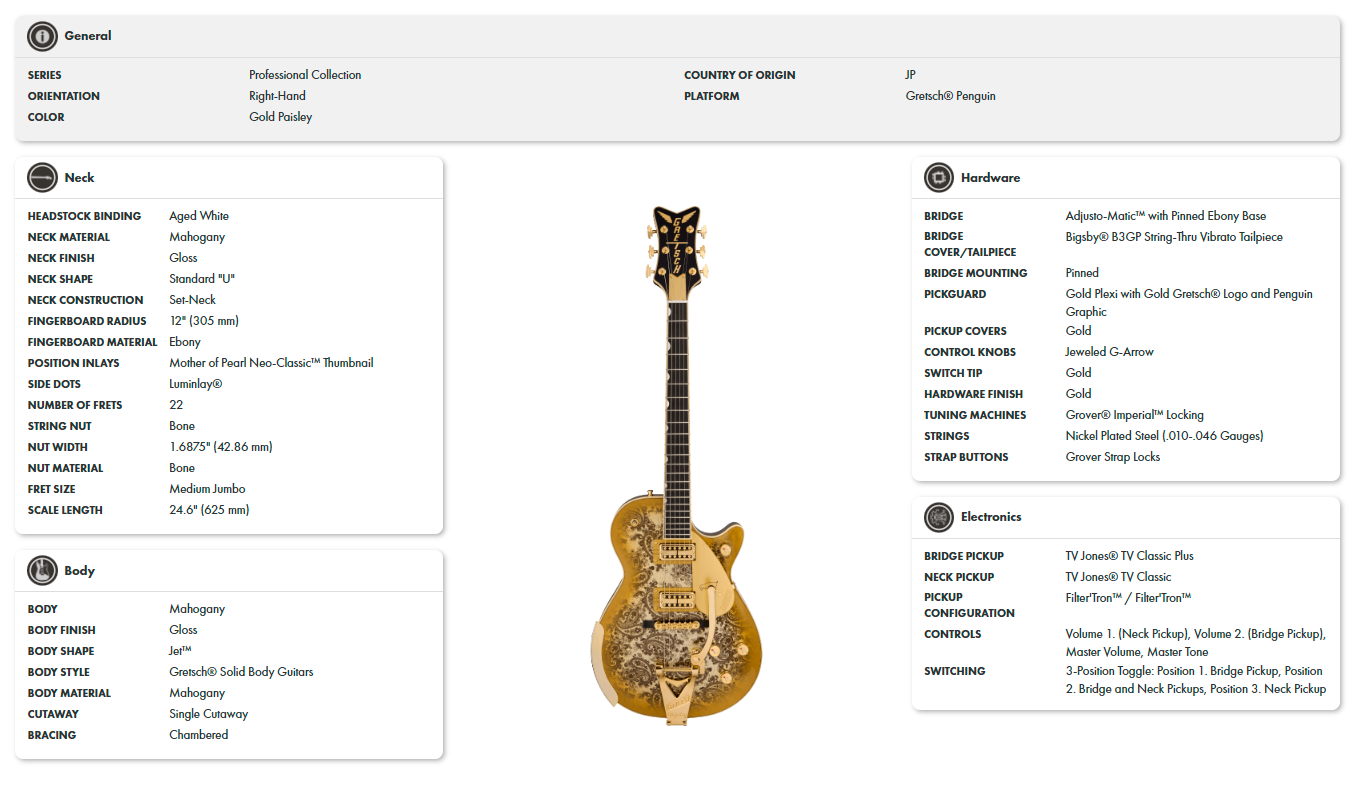Image resolution: width=1356 pixels, height=791 pixels.
Task: Select the Electronics section heading
Action: [991, 517]
